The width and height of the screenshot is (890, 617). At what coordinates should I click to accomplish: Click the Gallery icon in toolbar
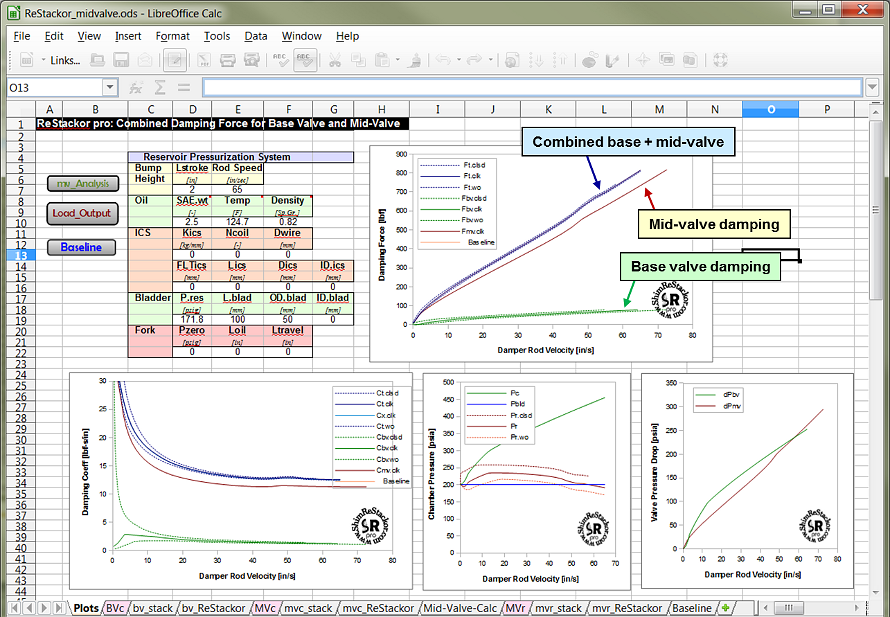pos(666,60)
